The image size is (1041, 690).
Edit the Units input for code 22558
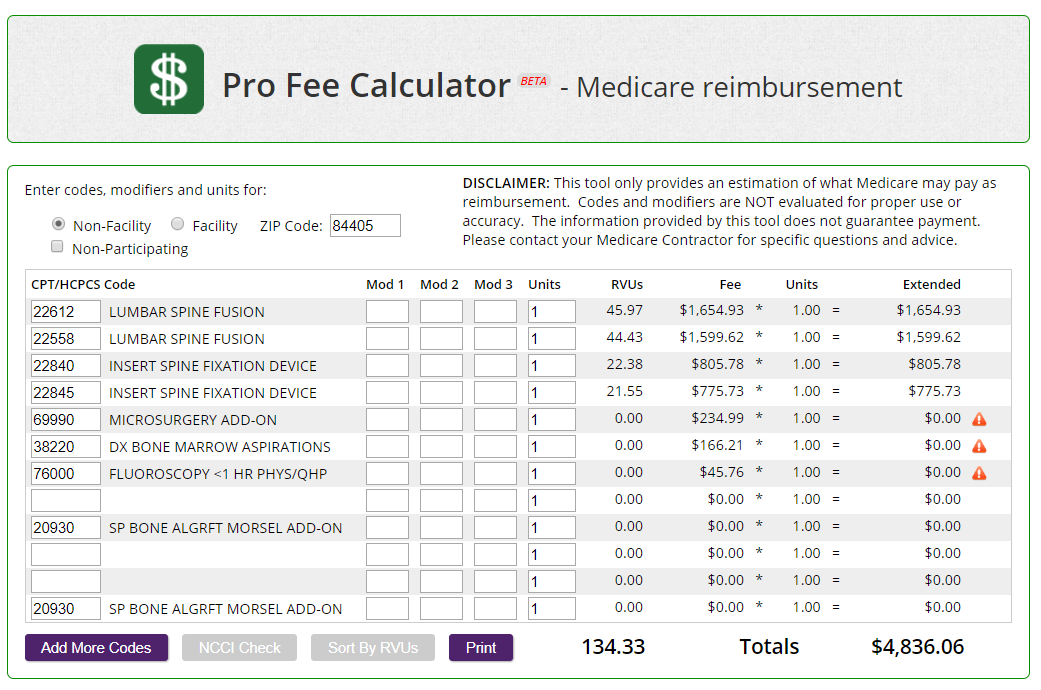pyautogui.click(x=552, y=339)
